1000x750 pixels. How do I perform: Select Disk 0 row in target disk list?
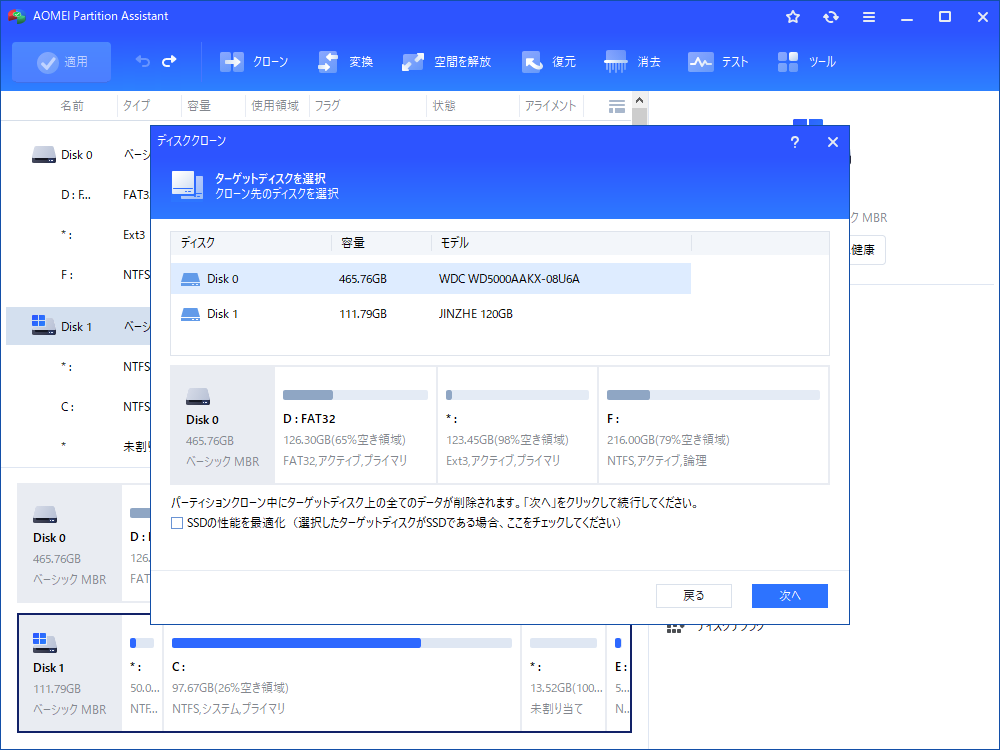tap(430, 279)
